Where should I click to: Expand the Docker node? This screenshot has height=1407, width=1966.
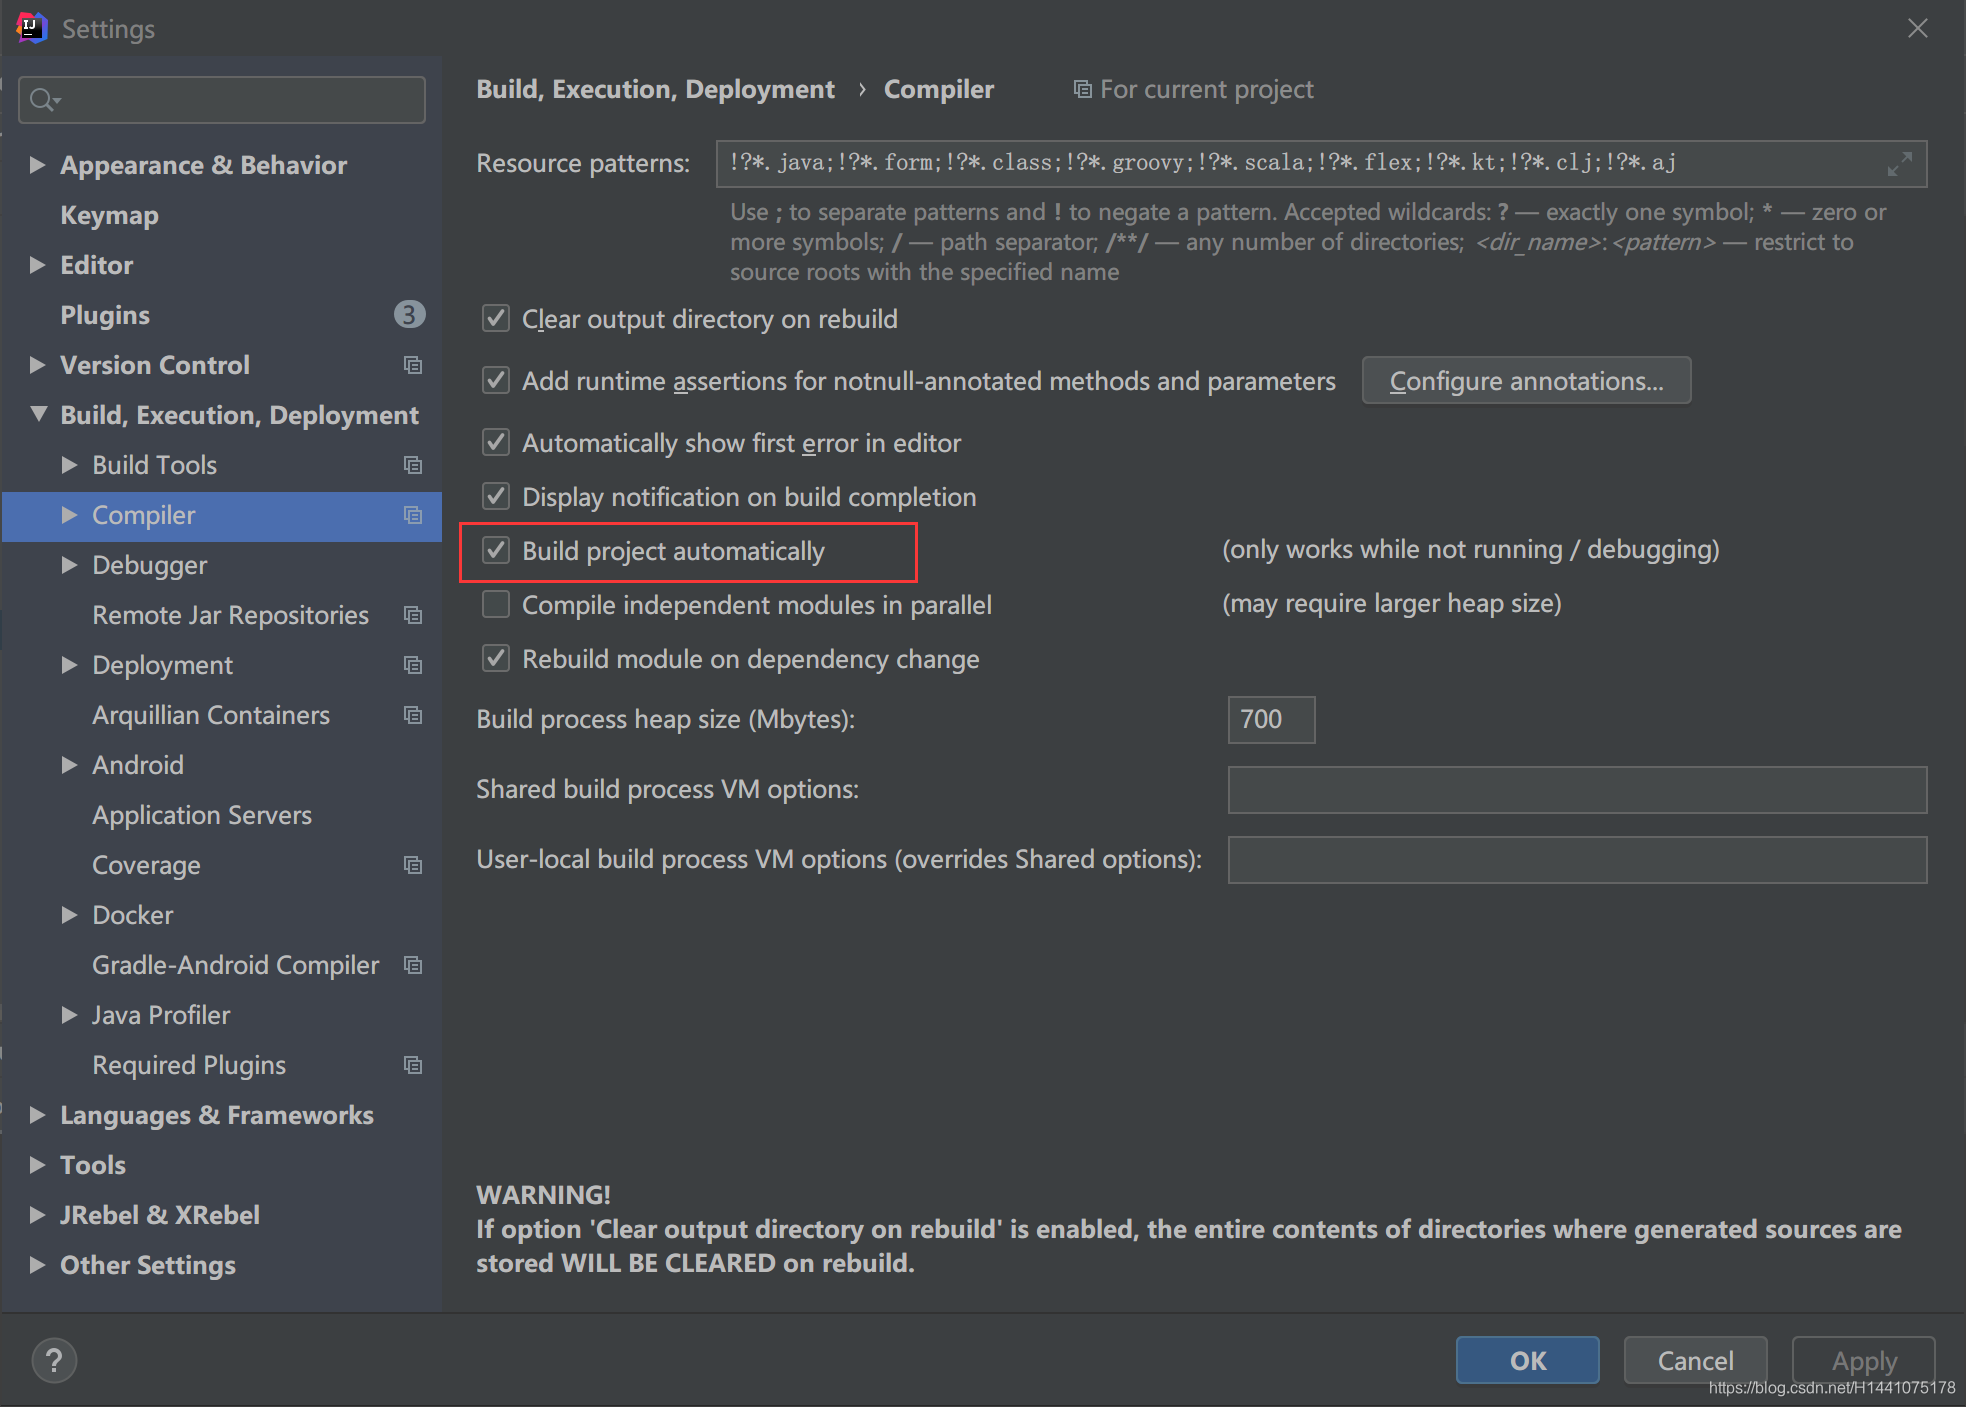tap(69, 915)
